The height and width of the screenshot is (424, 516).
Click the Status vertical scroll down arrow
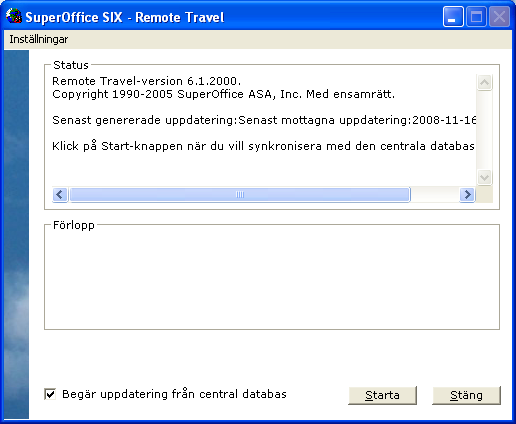tap(484, 177)
